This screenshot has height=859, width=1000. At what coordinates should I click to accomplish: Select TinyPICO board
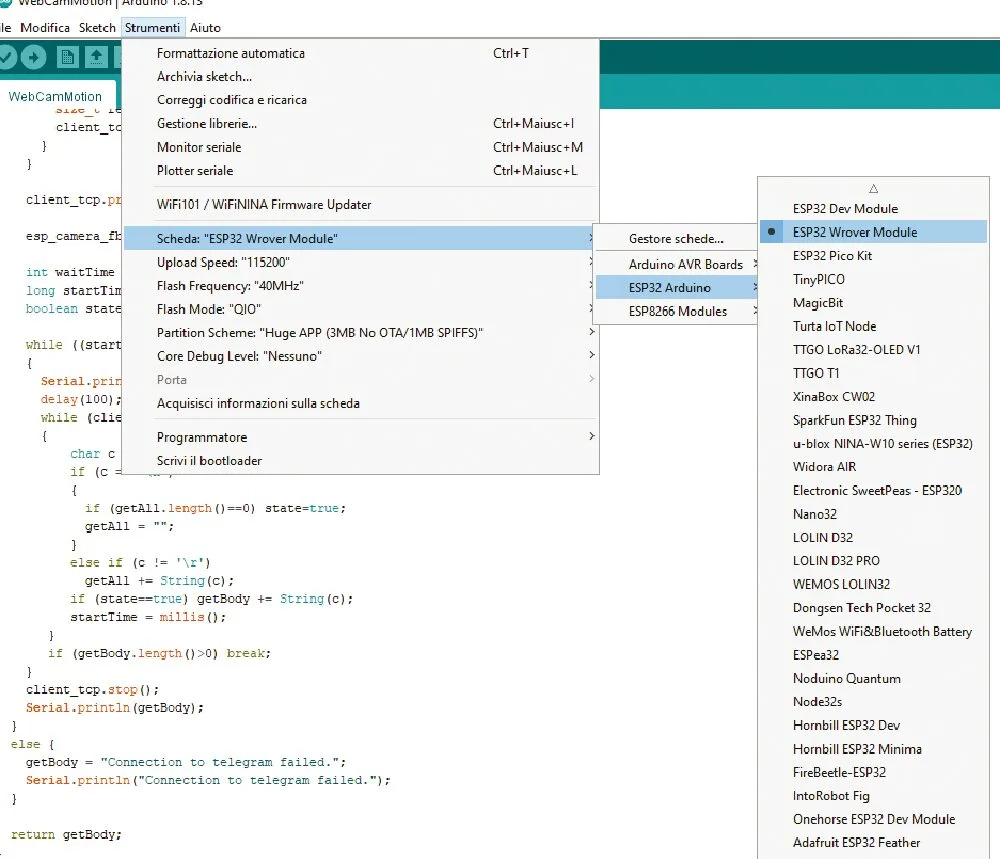tap(873, 279)
